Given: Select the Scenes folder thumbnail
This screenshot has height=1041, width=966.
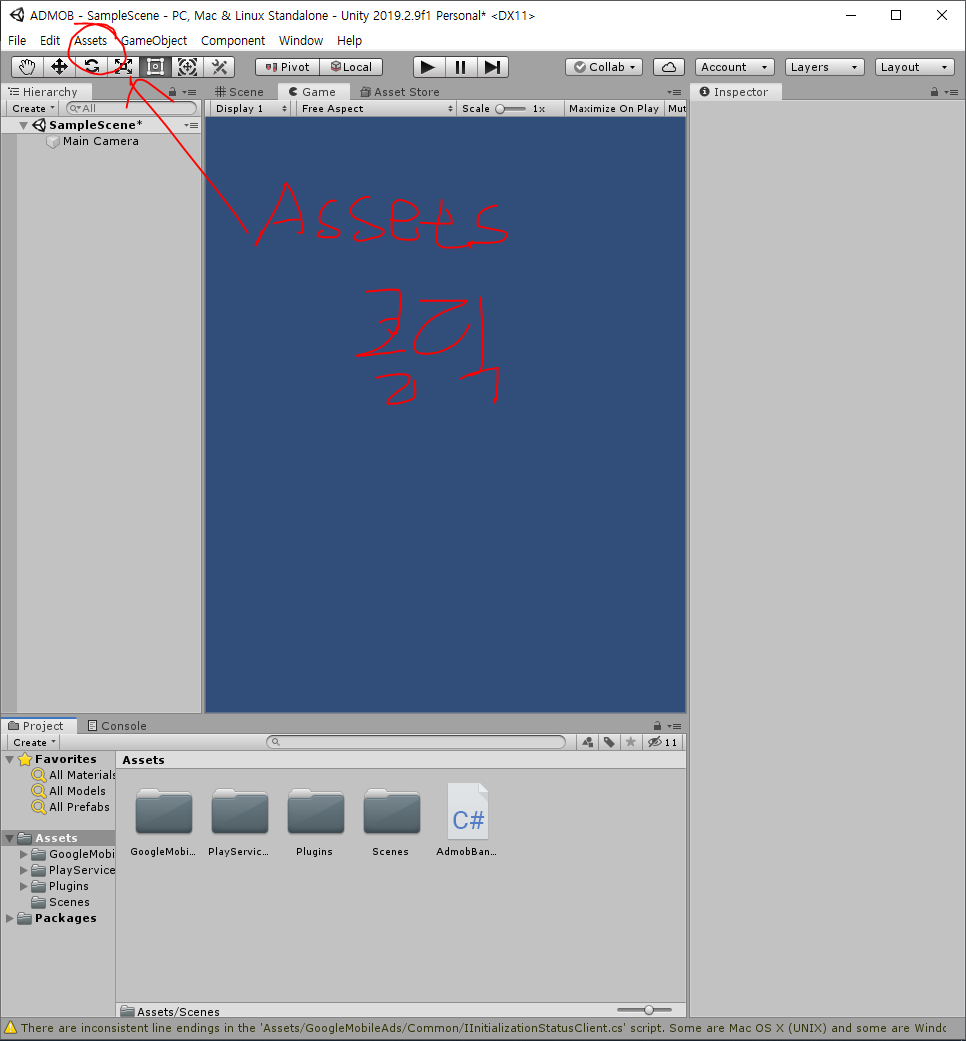Looking at the screenshot, I should click(x=392, y=812).
